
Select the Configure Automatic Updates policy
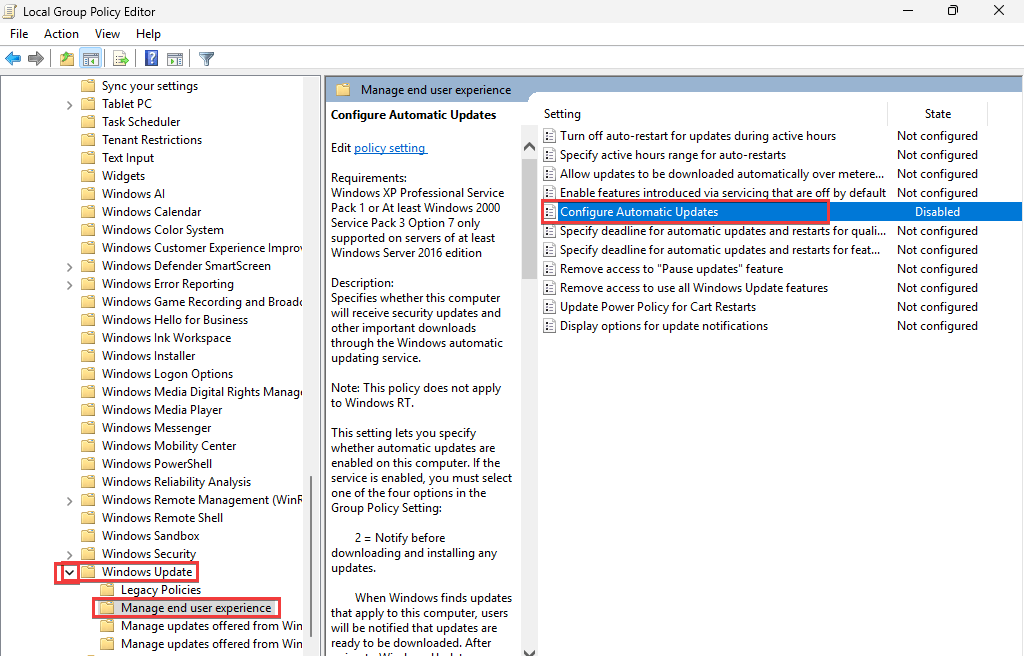[638, 212]
